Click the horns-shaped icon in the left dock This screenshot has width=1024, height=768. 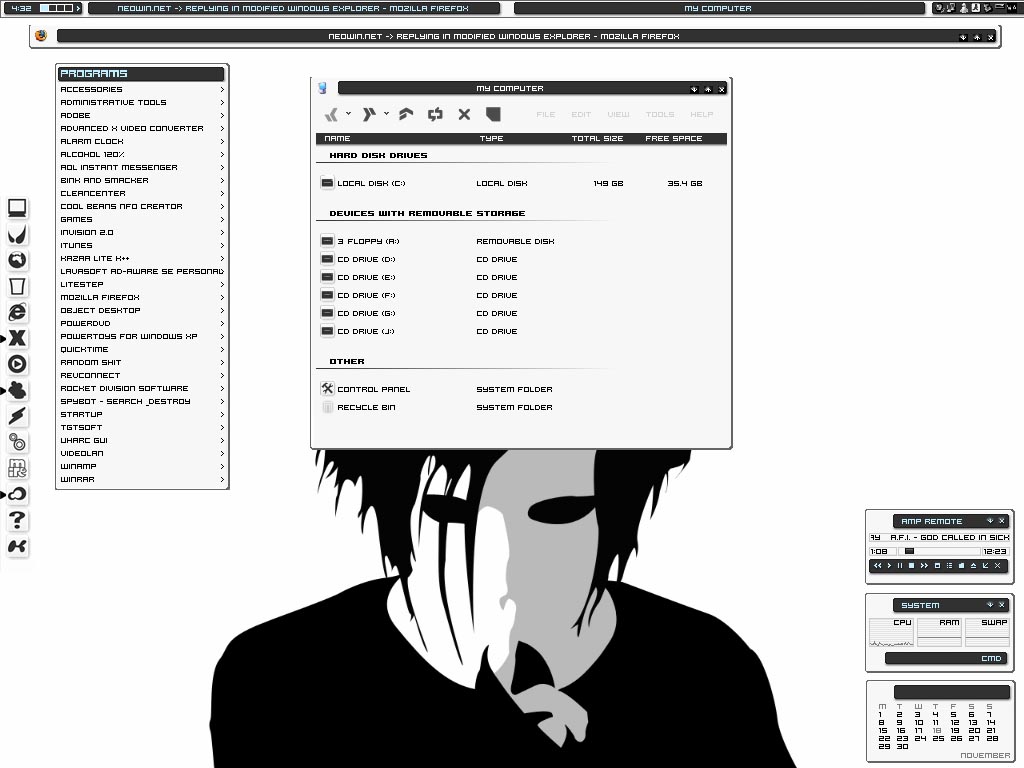[x=18, y=234]
